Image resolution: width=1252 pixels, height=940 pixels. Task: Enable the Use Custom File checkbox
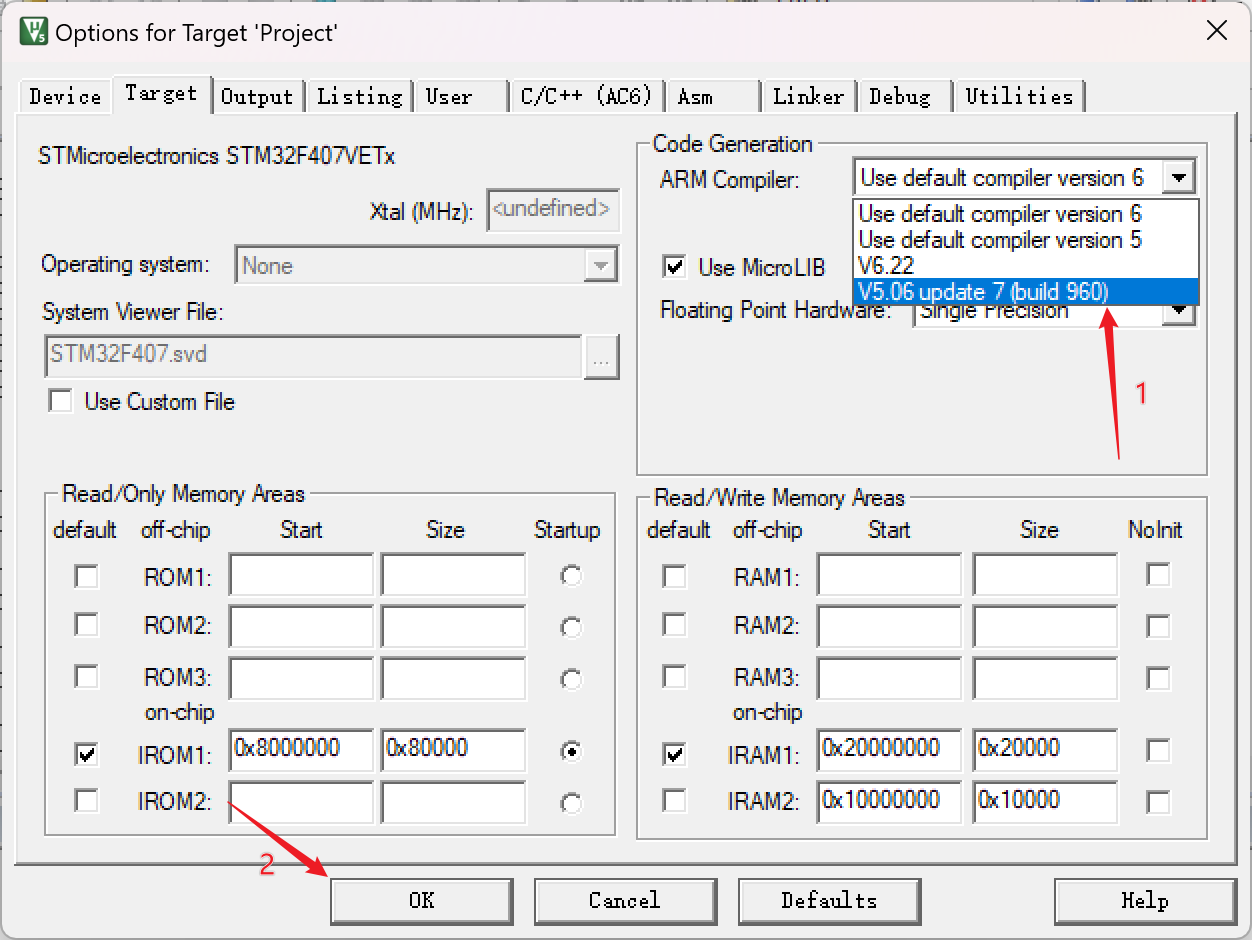point(61,402)
